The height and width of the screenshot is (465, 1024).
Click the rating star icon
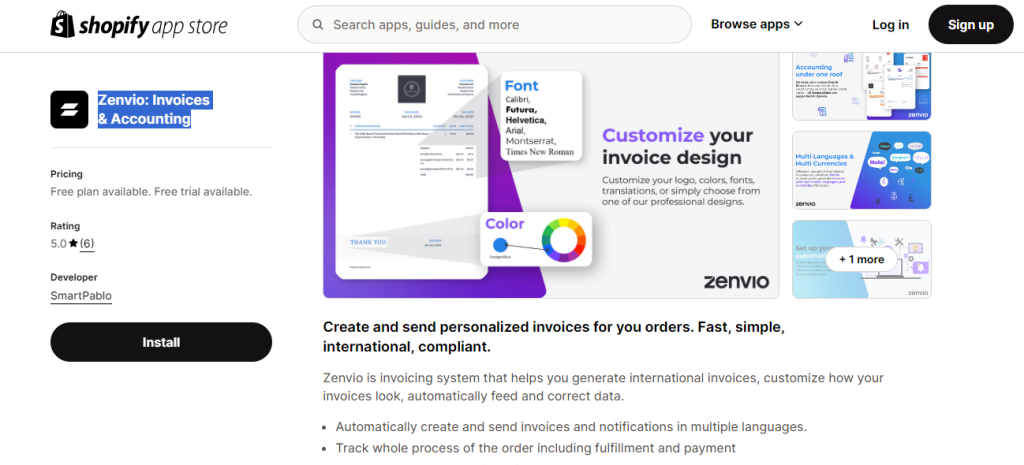pyautogui.click(x=73, y=244)
